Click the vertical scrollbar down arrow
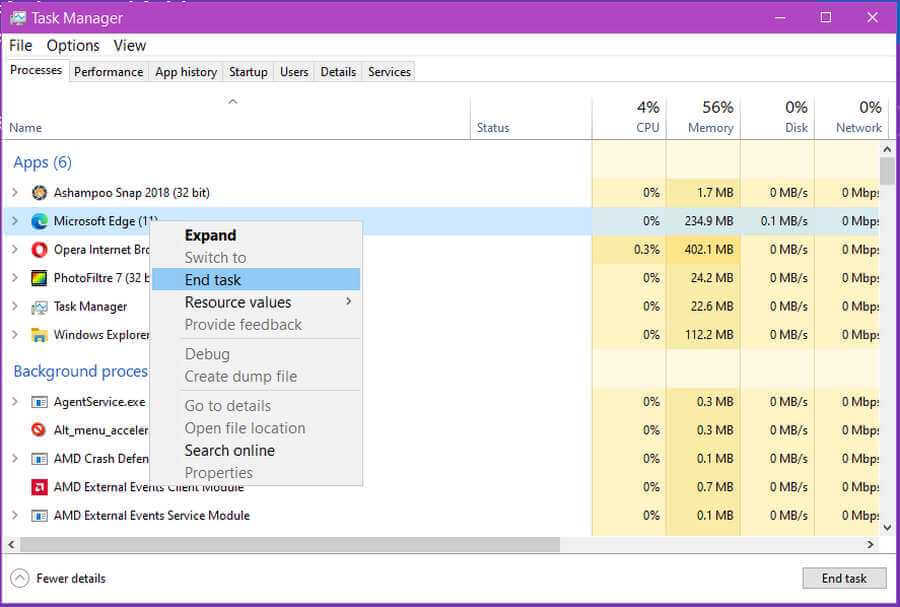Image resolution: width=900 pixels, height=607 pixels. [887, 526]
